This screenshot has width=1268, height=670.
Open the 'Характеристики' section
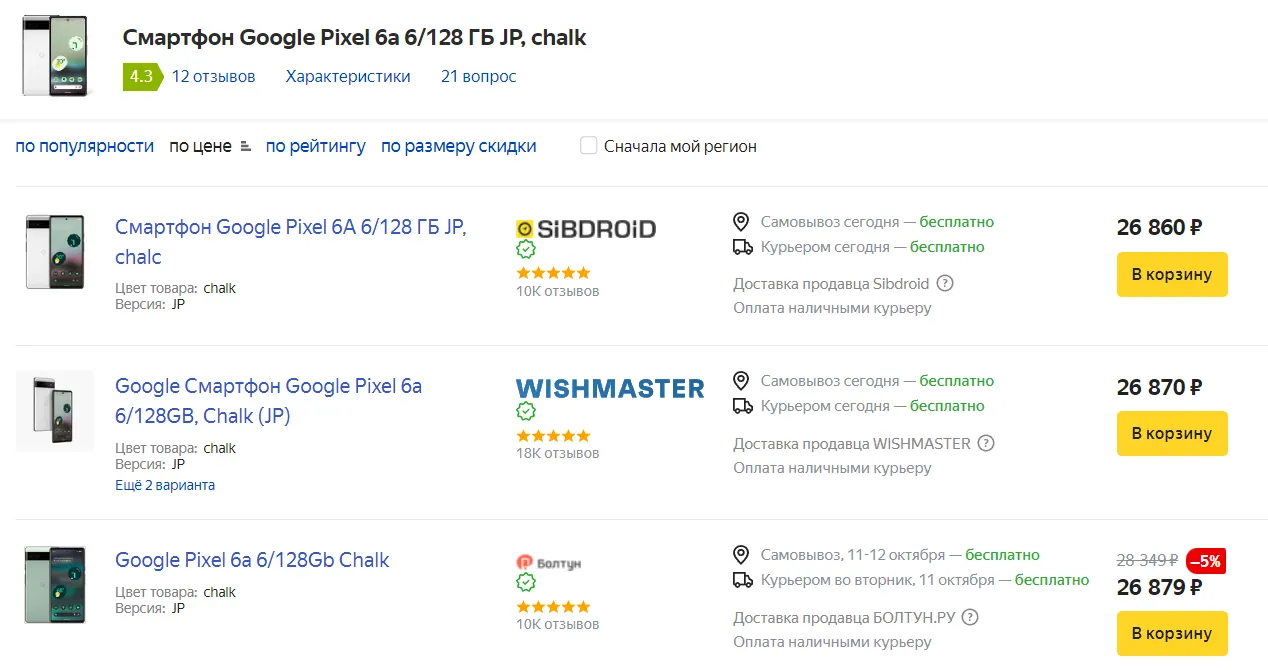(348, 76)
